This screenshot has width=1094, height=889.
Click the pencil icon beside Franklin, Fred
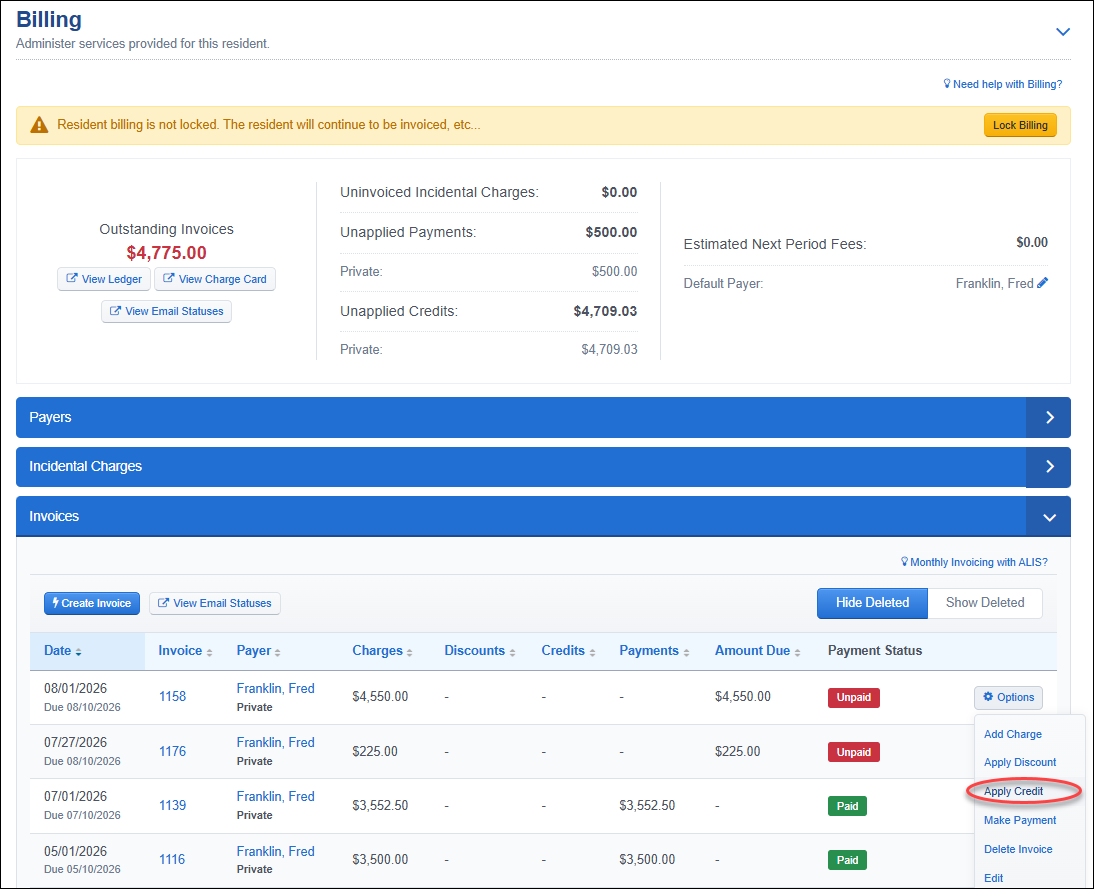click(1042, 283)
